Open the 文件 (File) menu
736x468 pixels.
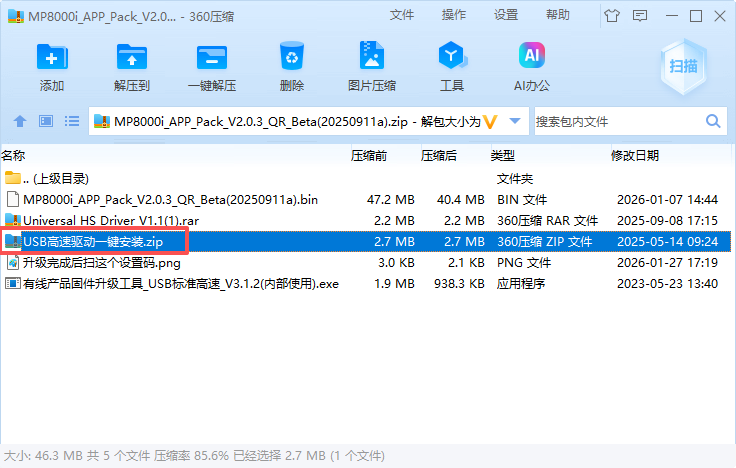pos(402,15)
